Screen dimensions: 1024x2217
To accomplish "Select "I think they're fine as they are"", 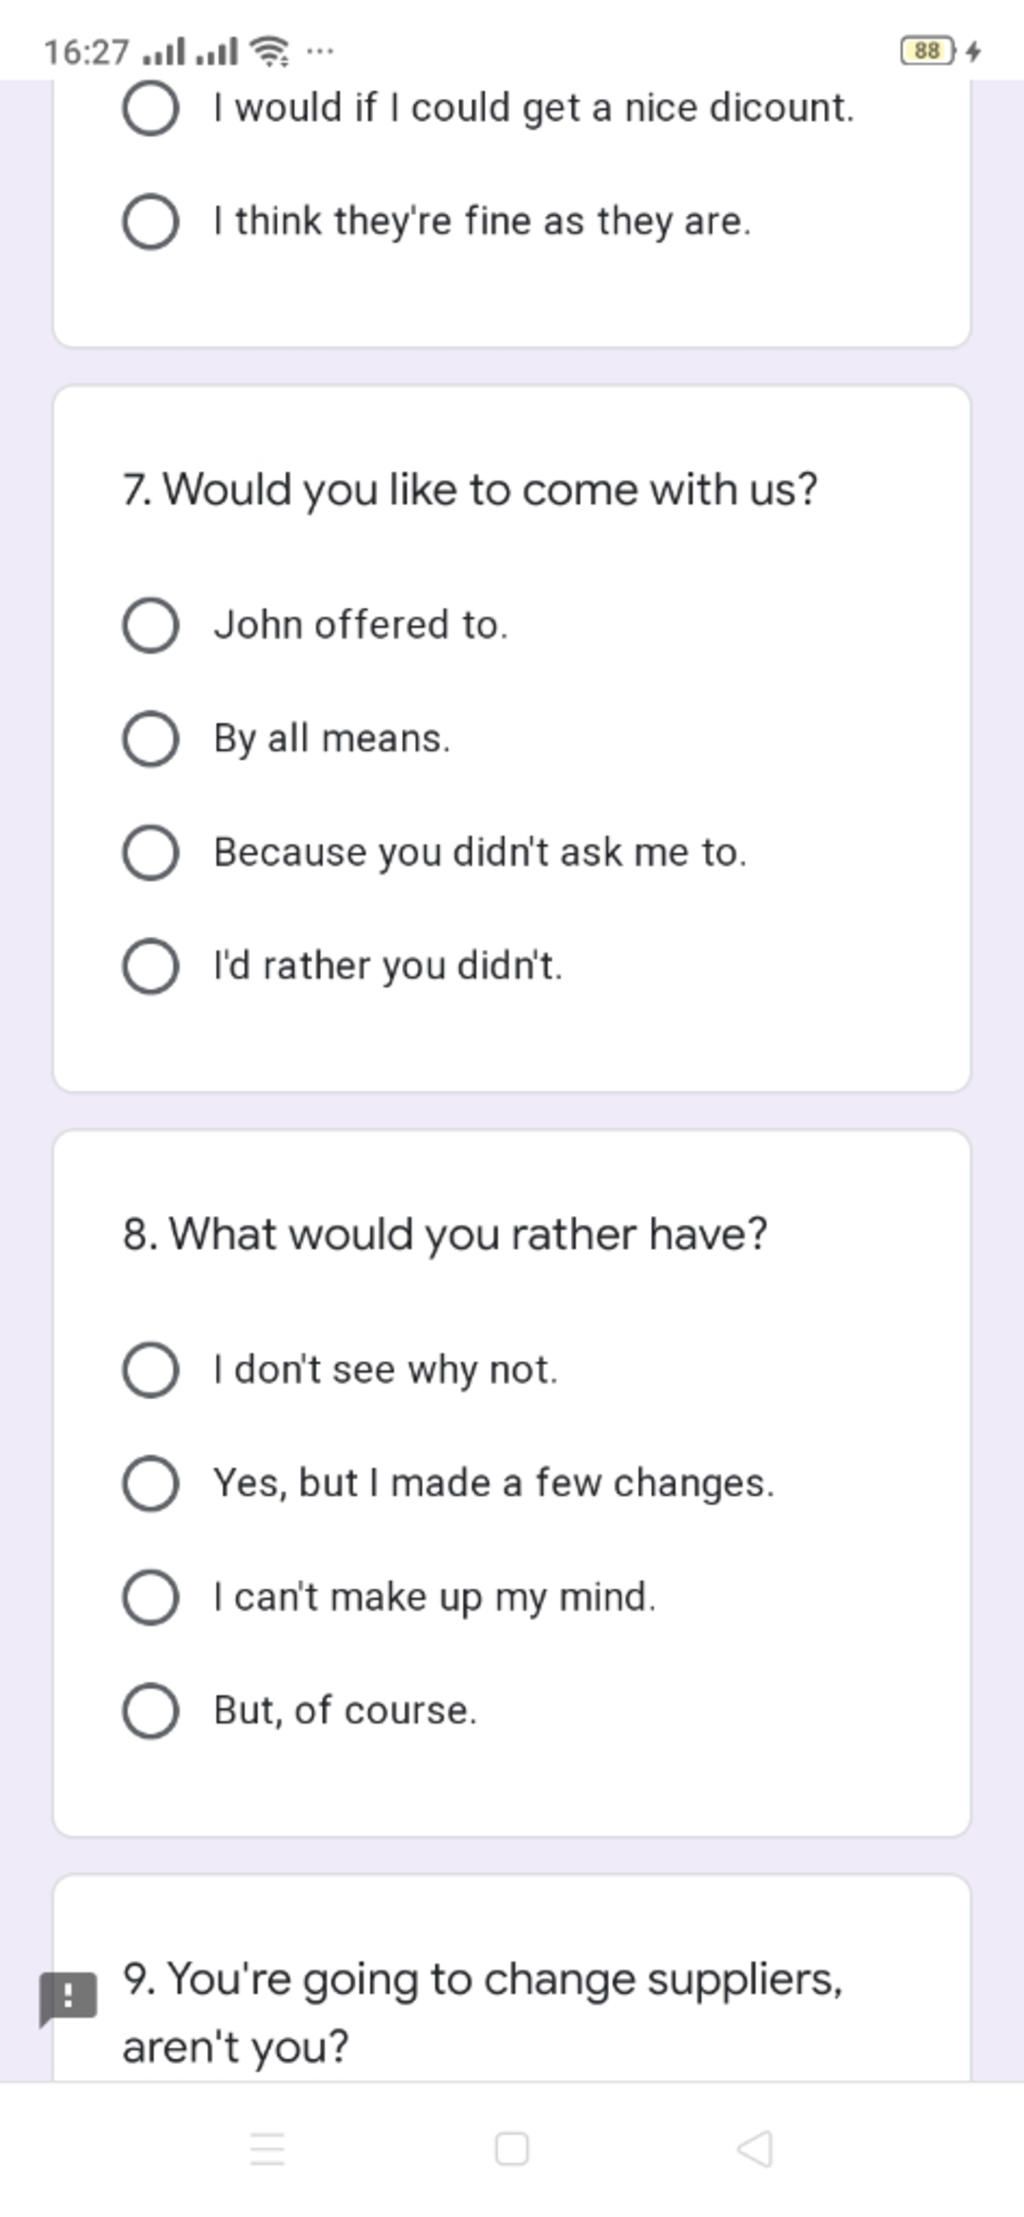I will (436, 221).
